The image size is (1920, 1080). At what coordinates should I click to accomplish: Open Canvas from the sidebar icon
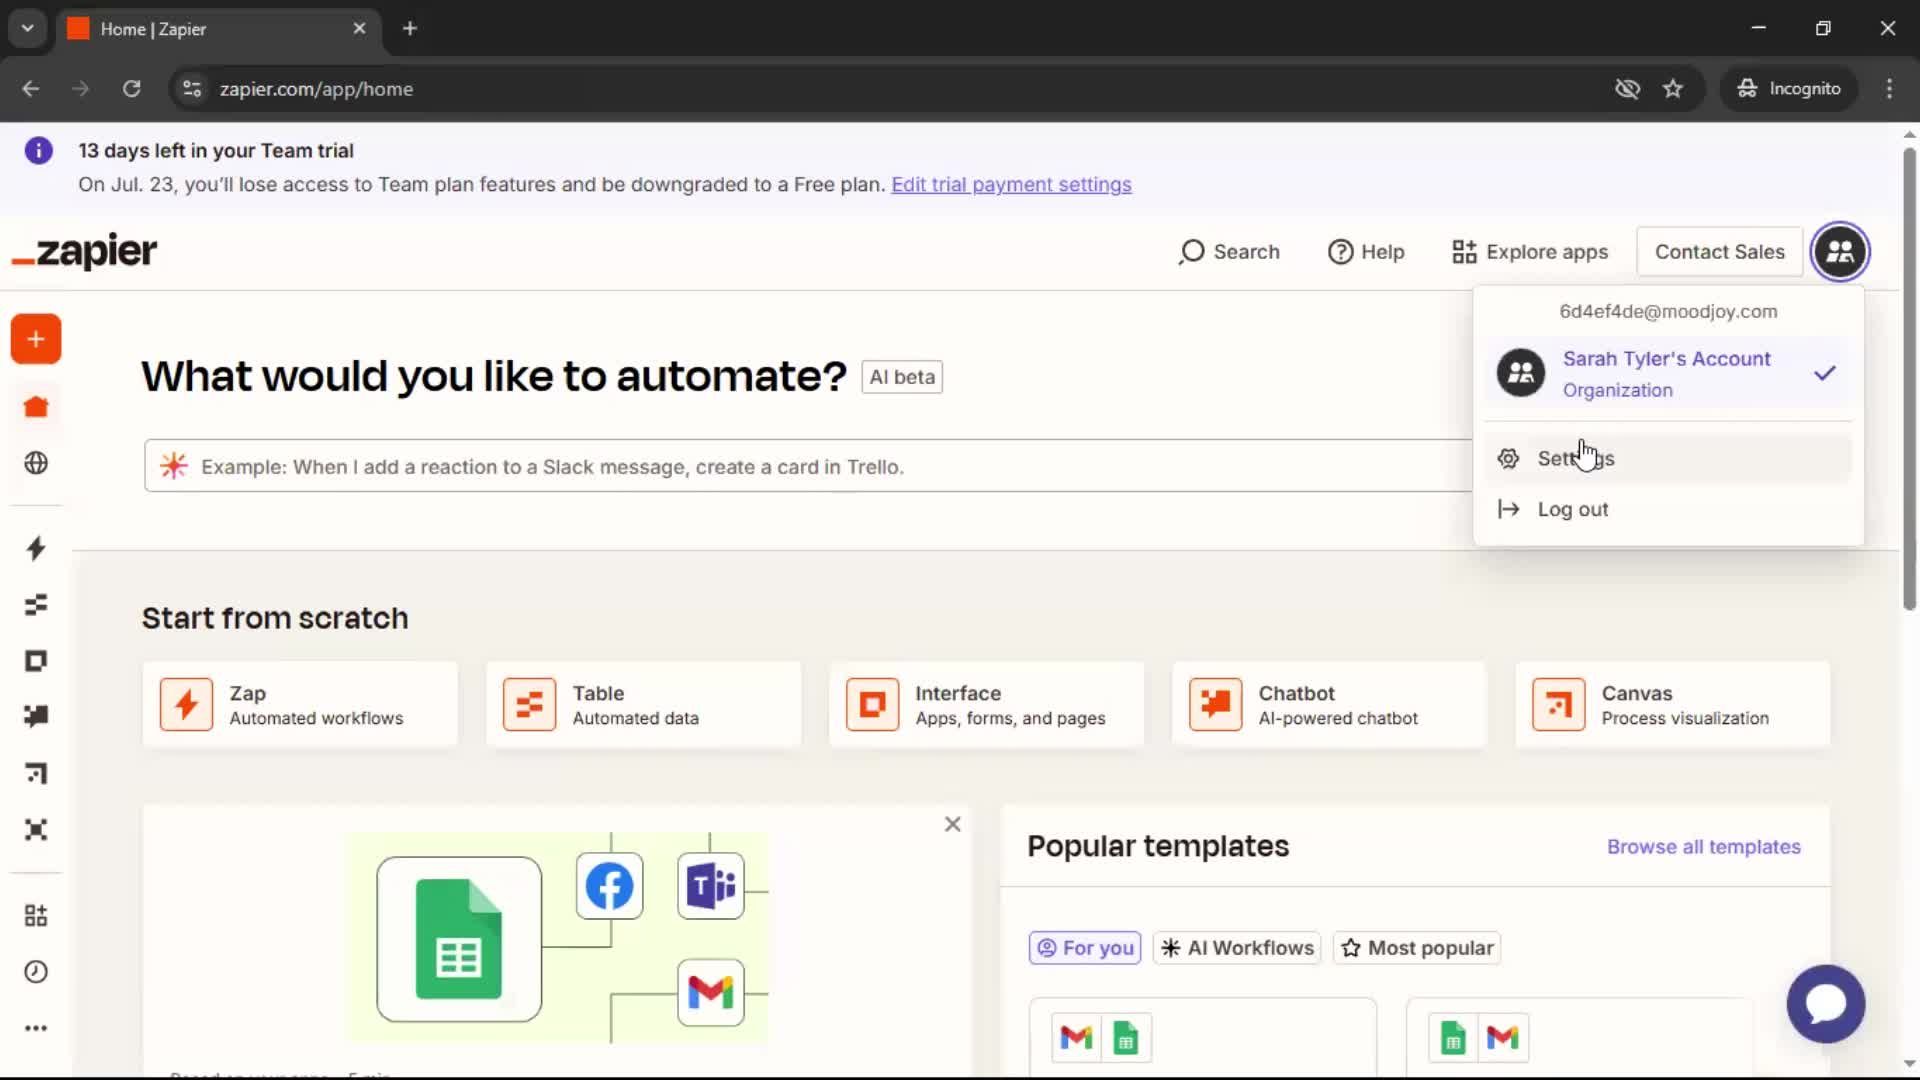click(36, 773)
